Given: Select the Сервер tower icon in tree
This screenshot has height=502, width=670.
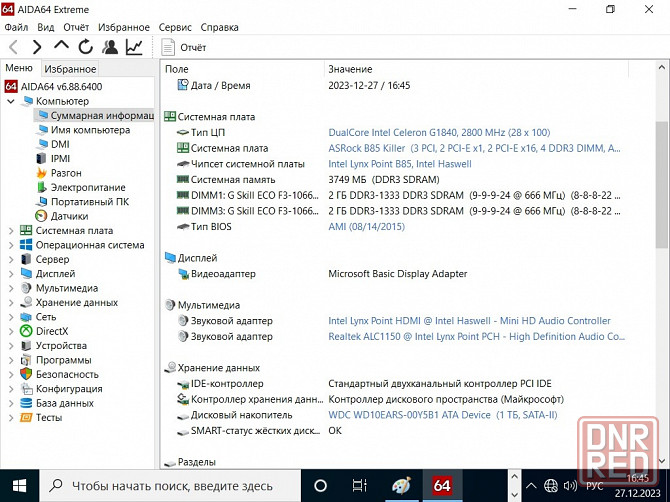Looking at the screenshot, I should pyautogui.click(x=26, y=259).
